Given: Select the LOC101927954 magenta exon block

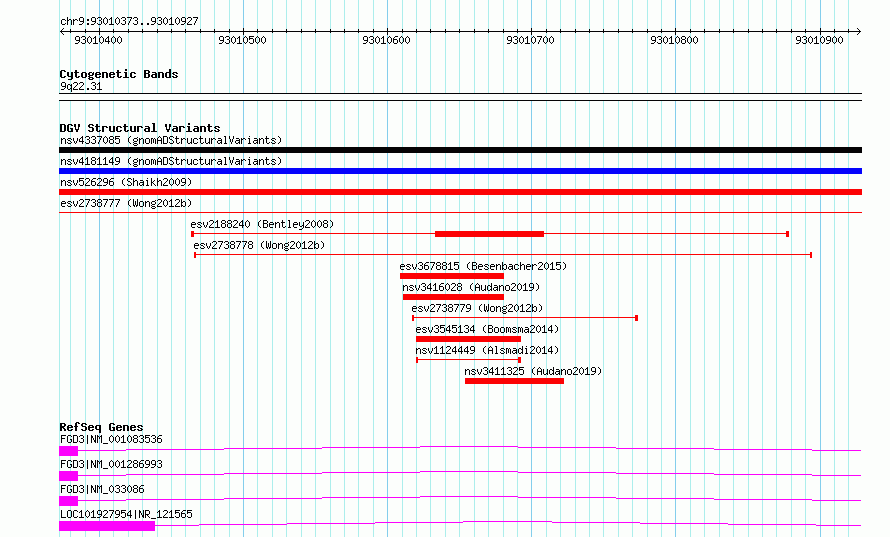Looking at the screenshot, I should click(107, 526).
